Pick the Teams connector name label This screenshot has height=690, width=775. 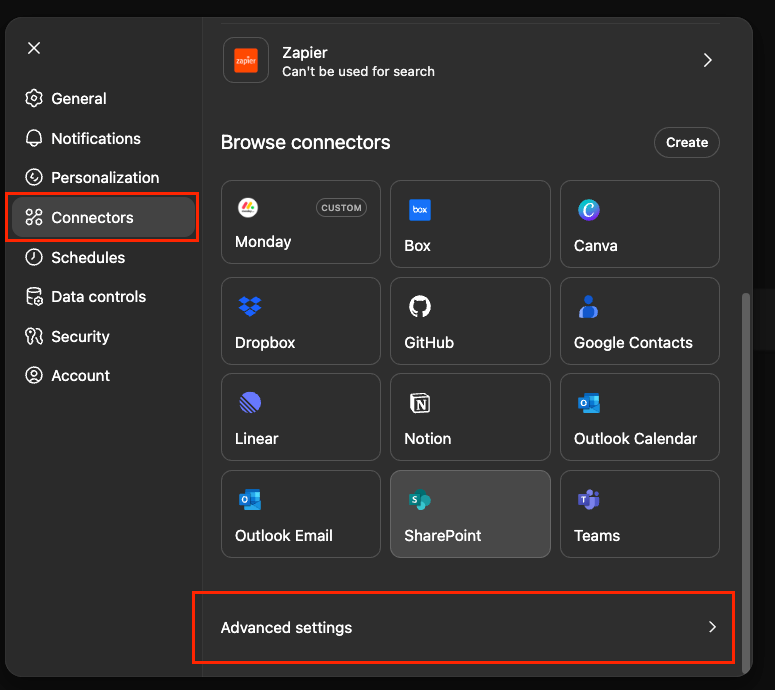pos(597,535)
